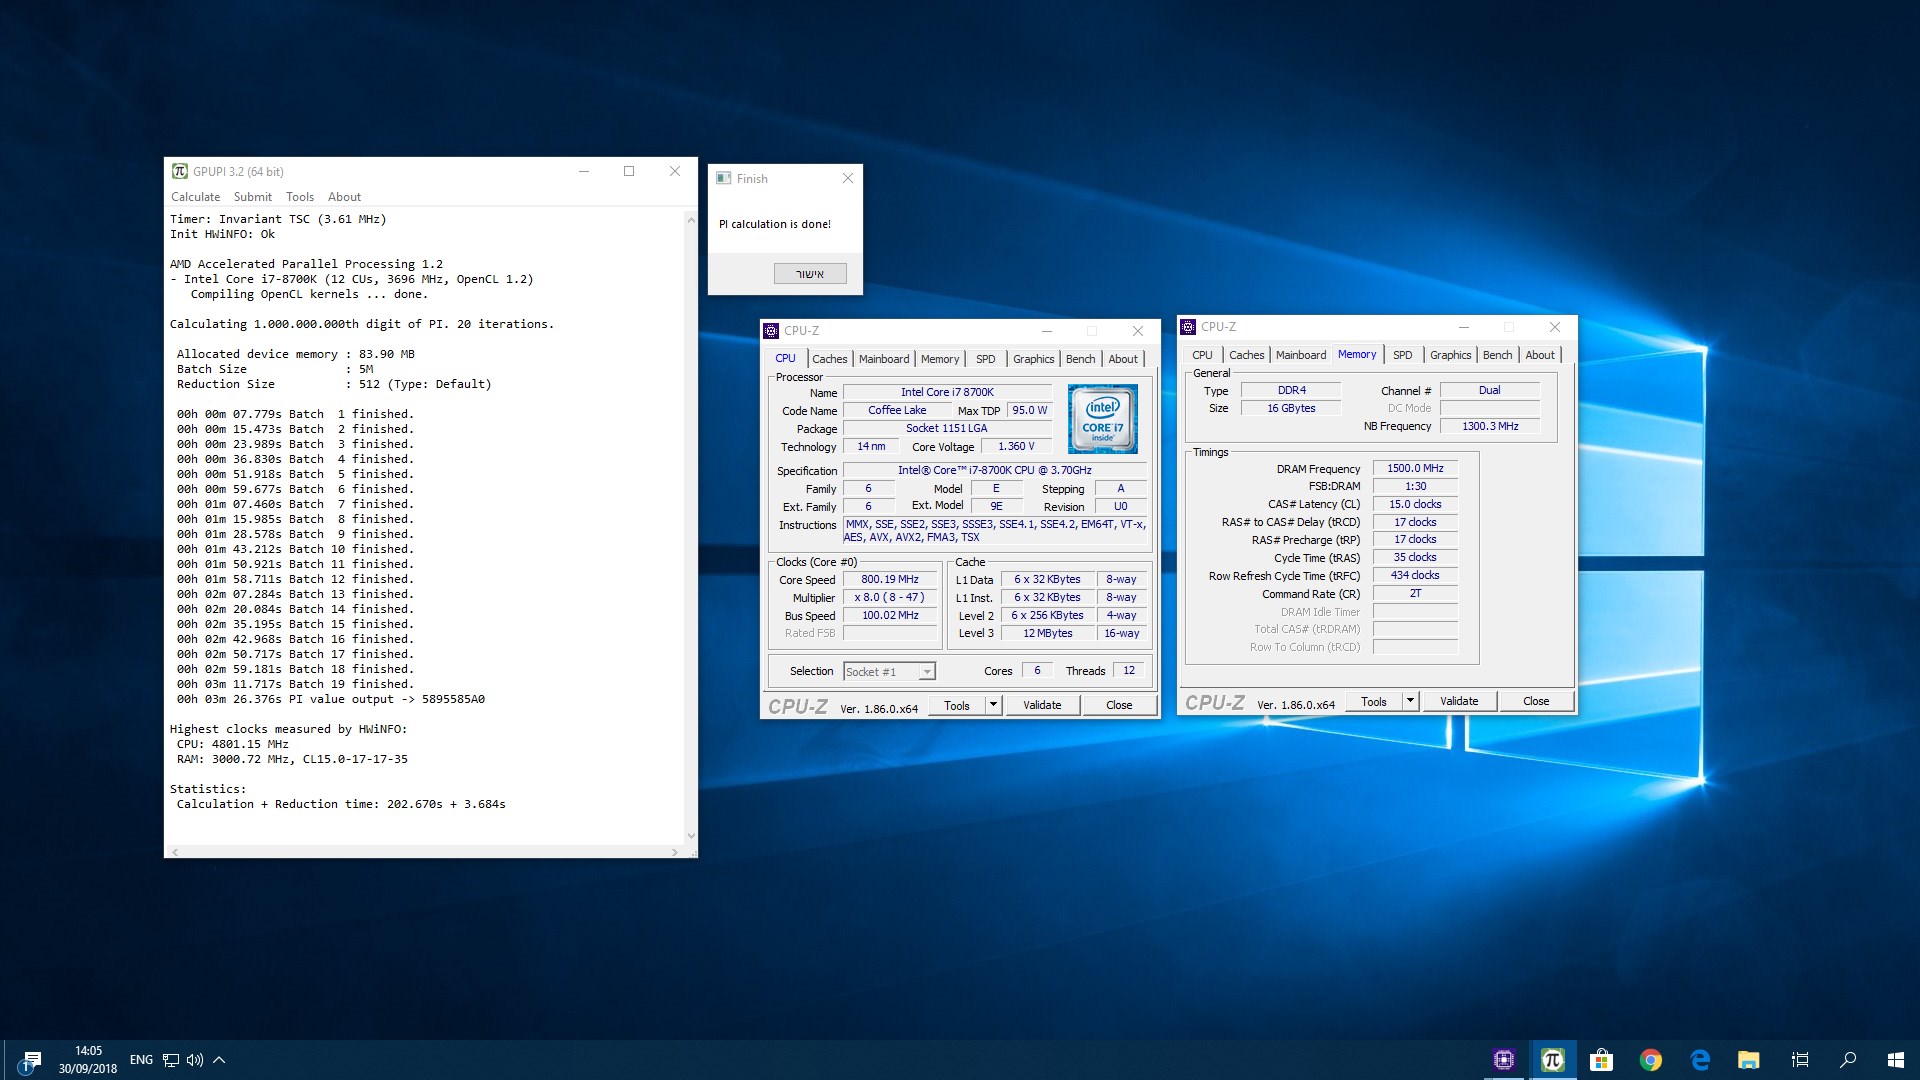Open Action Center notifications icon
1920x1080 pixels.
(x=31, y=1060)
